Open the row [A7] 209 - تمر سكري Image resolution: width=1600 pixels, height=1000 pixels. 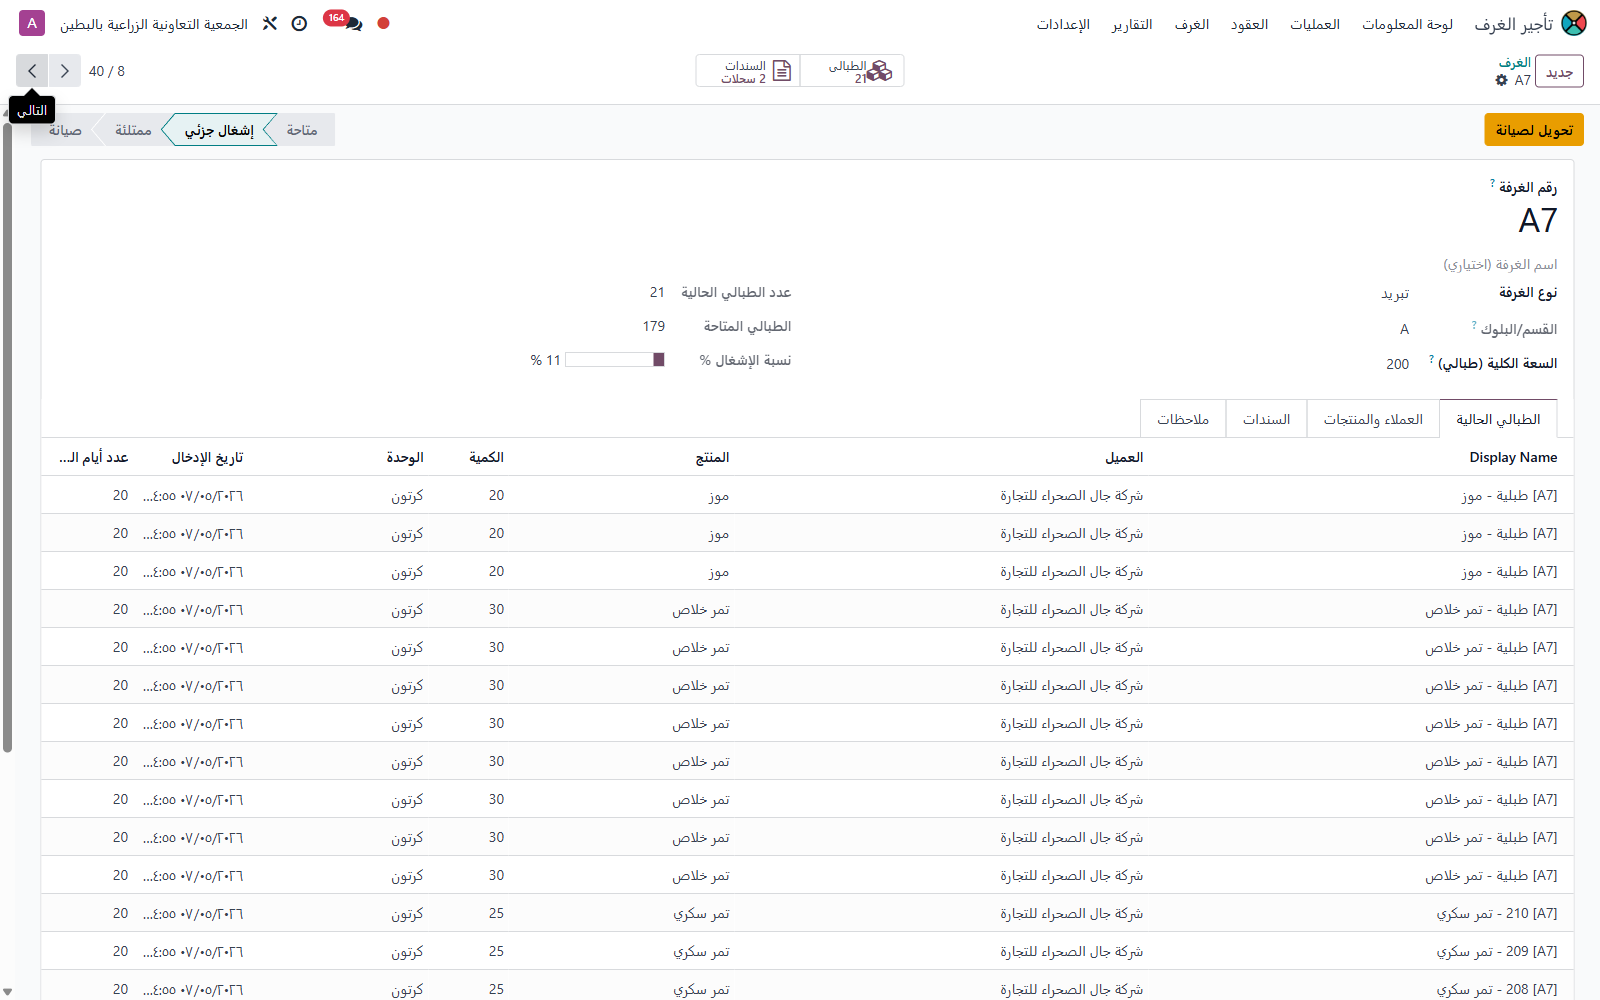pos(807,951)
